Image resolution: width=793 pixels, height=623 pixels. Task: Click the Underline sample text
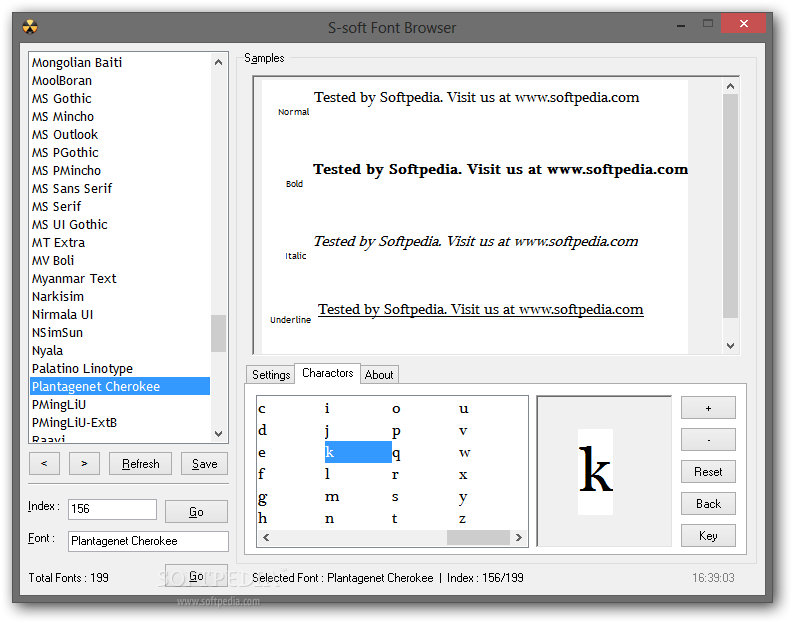tap(480, 309)
